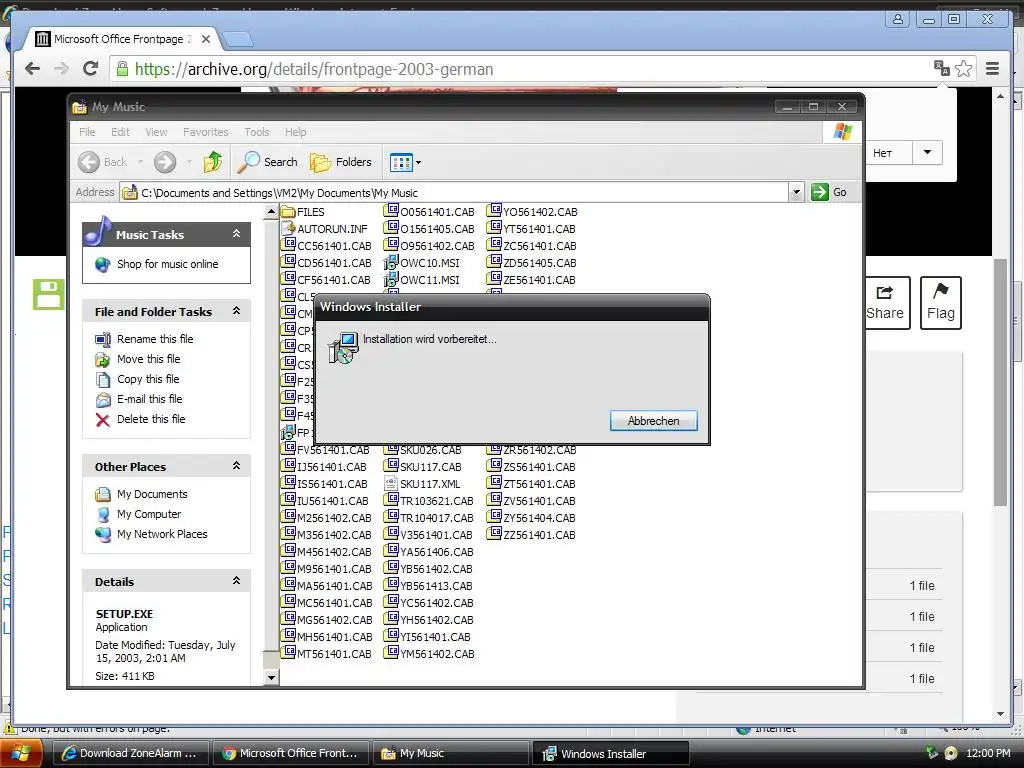
Task: Select YB561413.CAB file name
Action: click(436, 586)
